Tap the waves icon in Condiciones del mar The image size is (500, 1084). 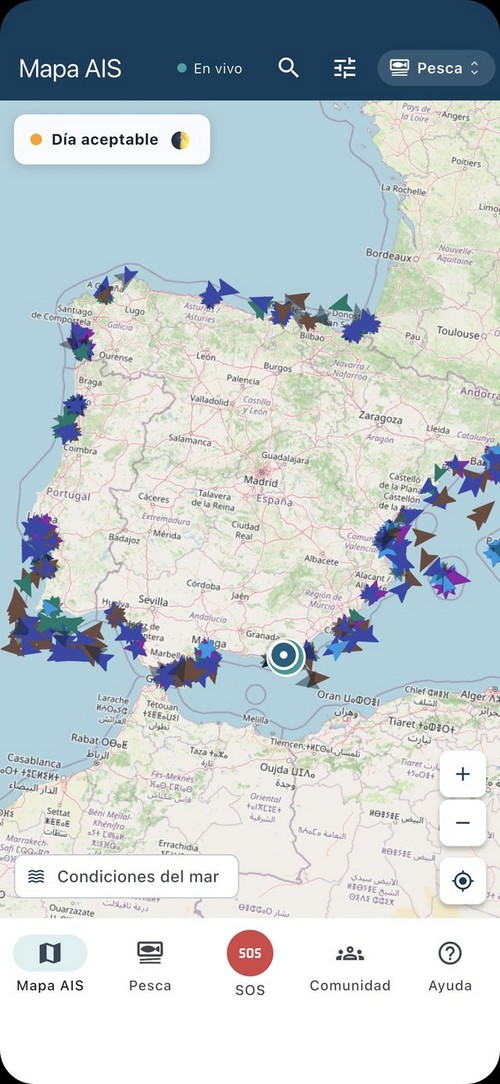[37, 877]
